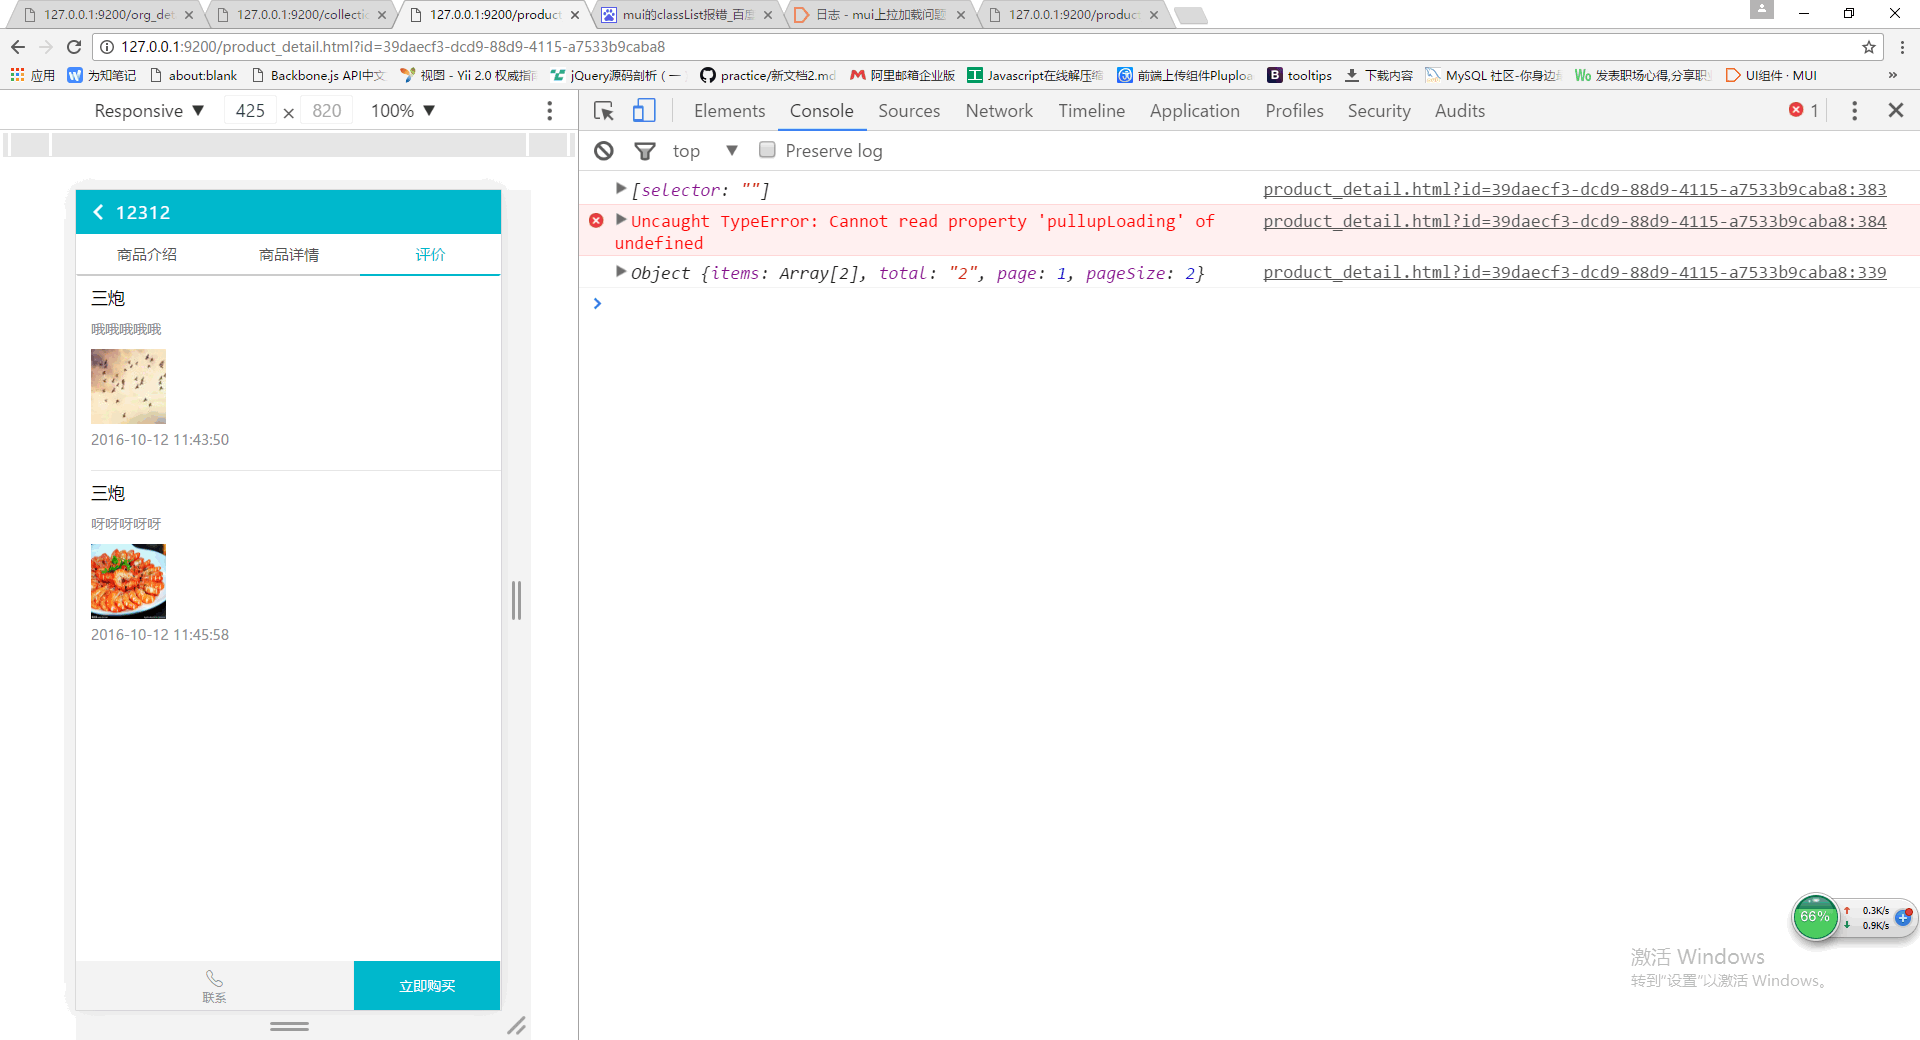Open DevTools customize three-dot menu
The image size is (1920, 1040).
coord(1854,111)
